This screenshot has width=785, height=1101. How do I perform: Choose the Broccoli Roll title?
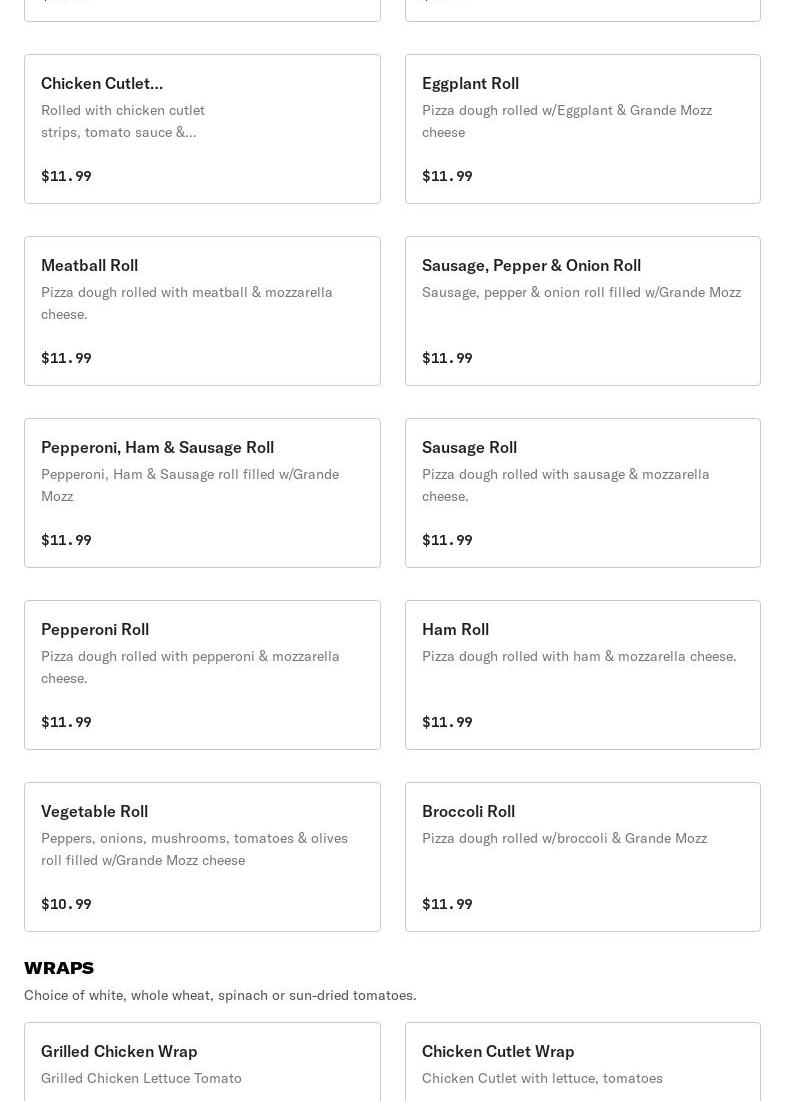pos(468,811)
